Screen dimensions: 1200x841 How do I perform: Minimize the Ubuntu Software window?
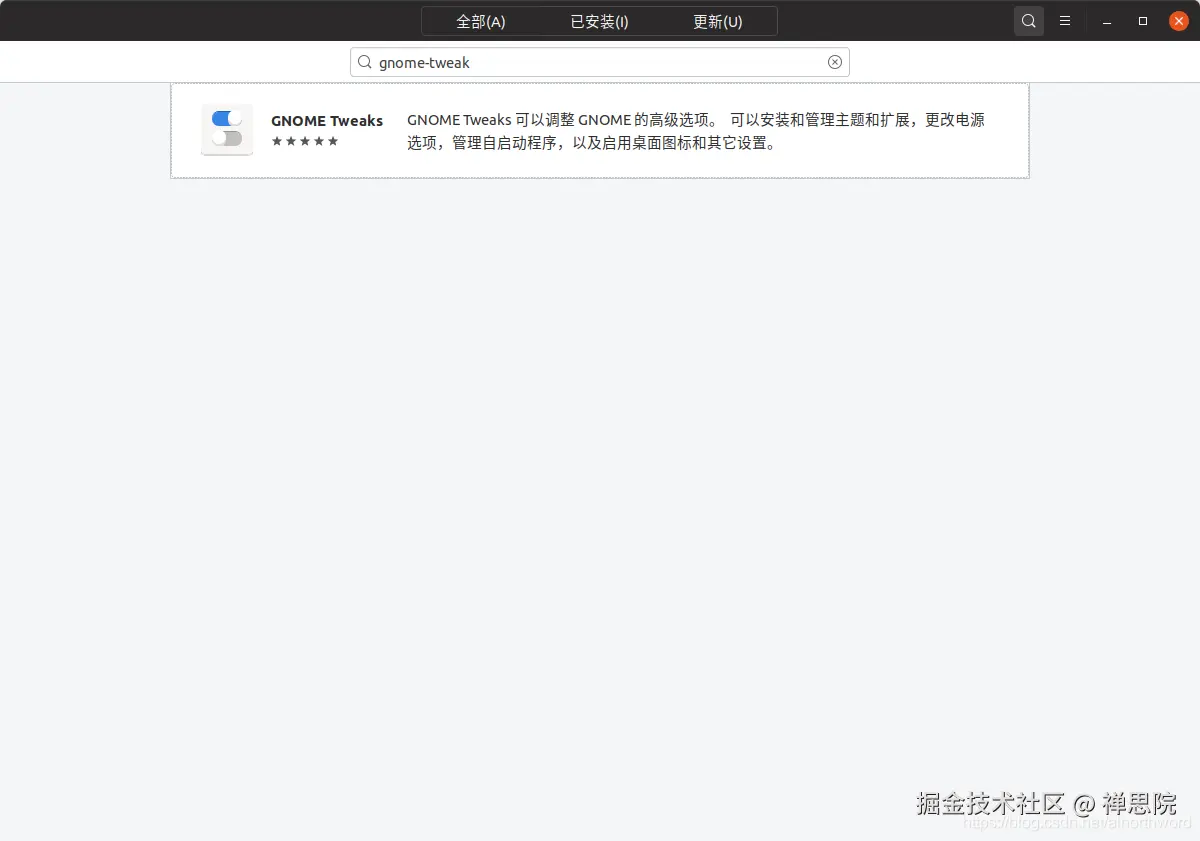click(1106, 20)
